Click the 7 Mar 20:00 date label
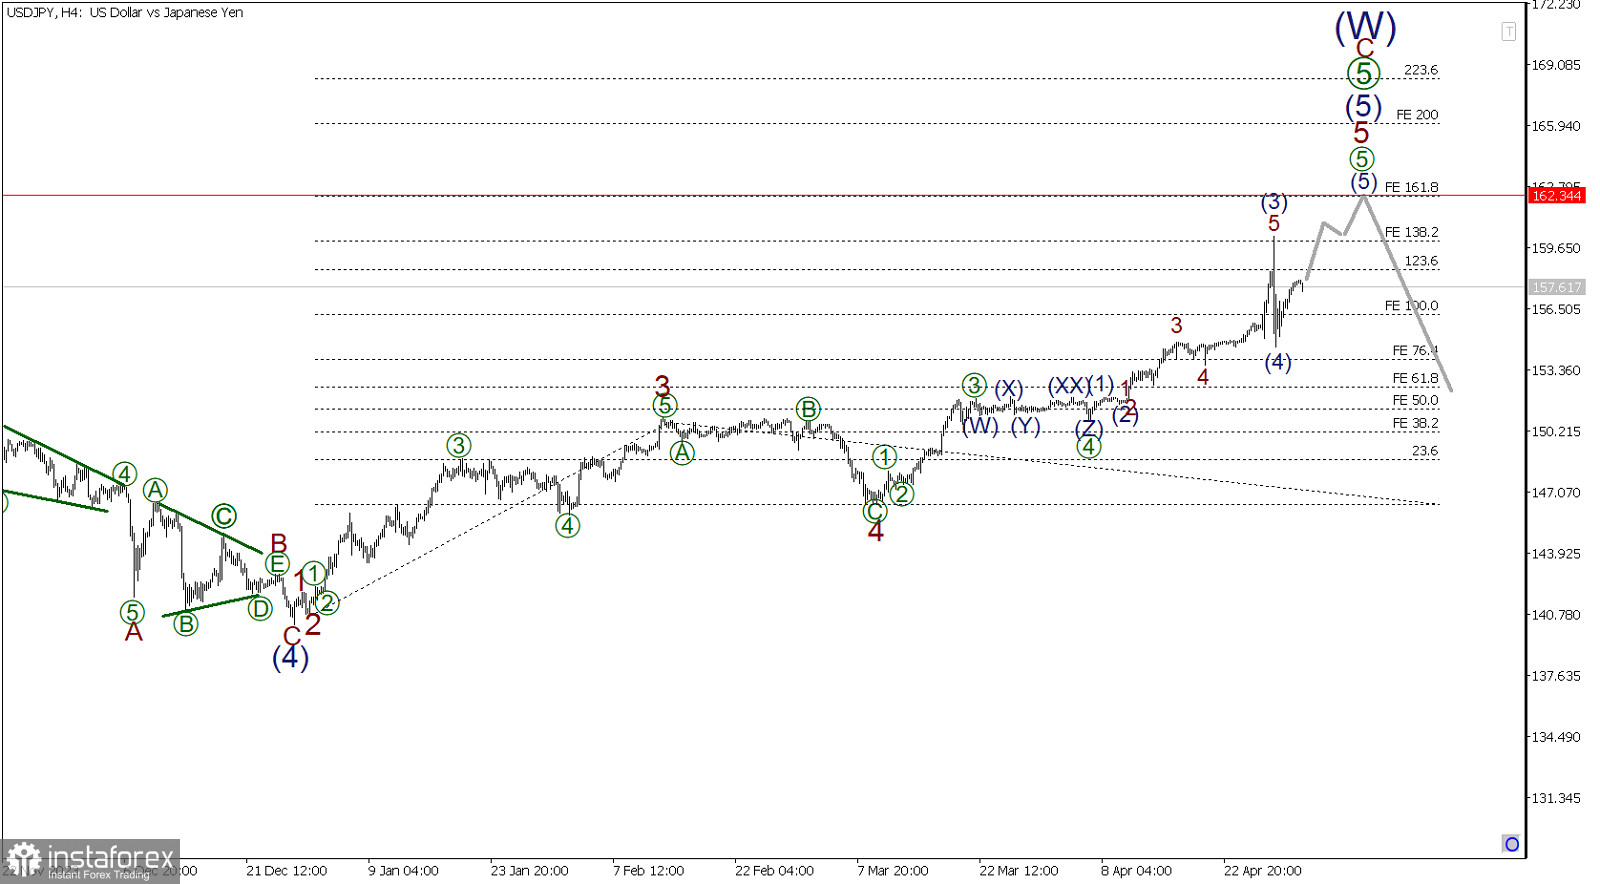1600x884 pixels. 892,870
